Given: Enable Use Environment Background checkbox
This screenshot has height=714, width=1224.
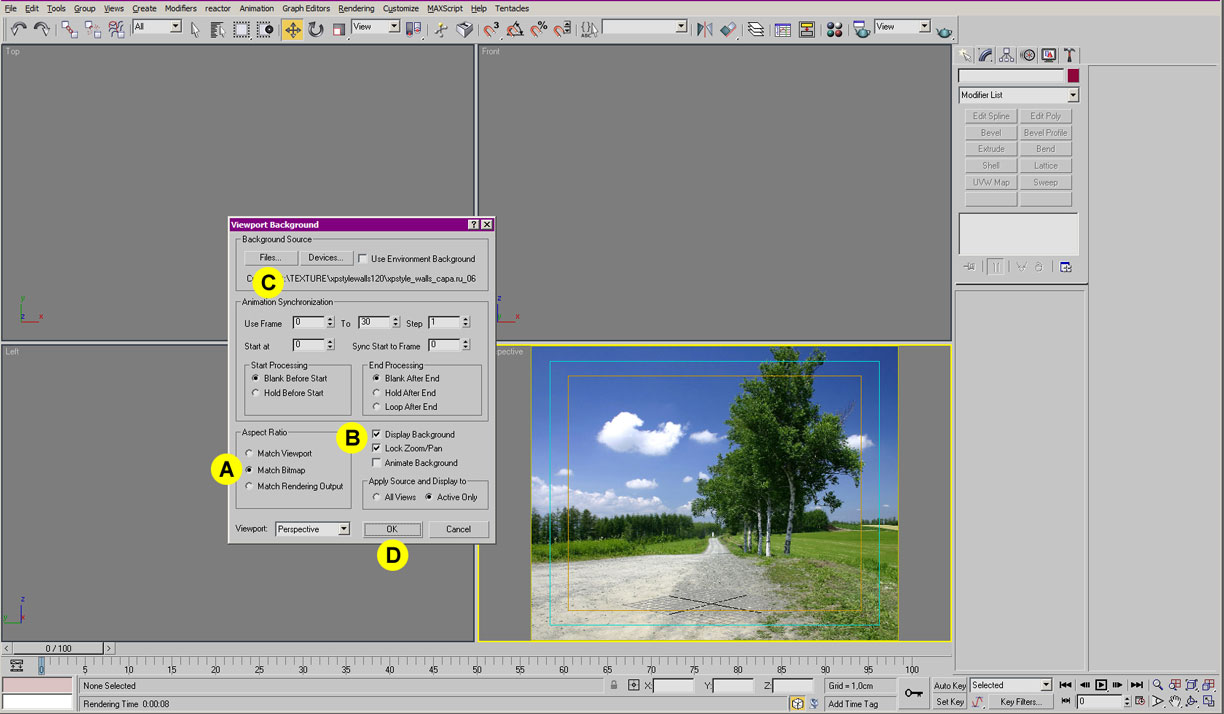Looking at the screenshot, I should coord(363,259).
